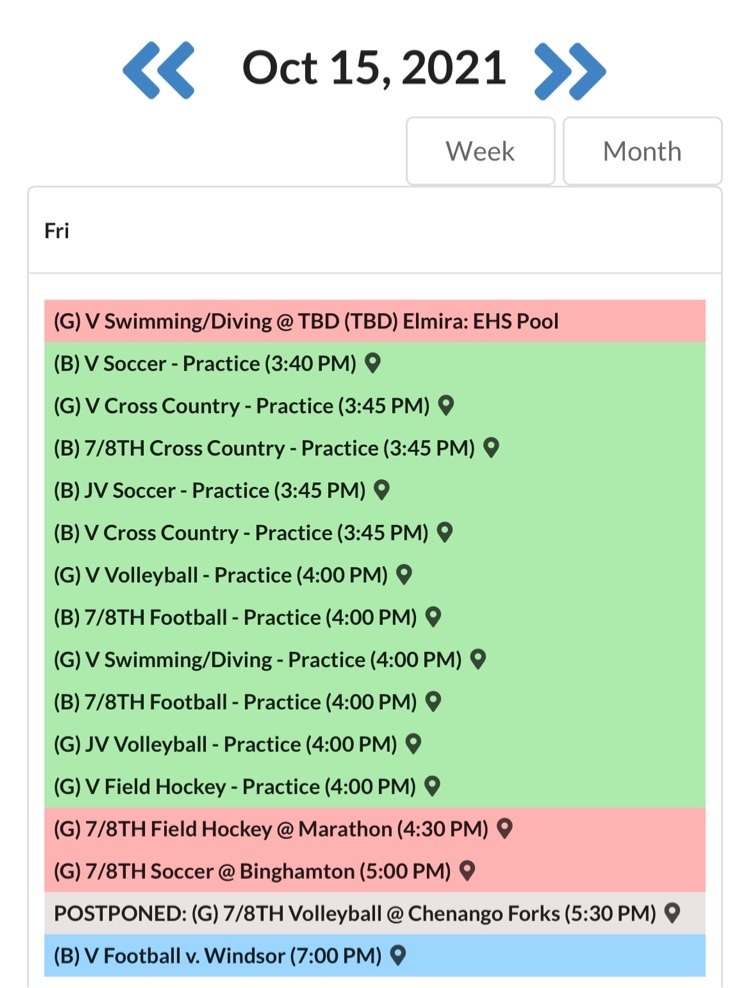Open map pin for Football v. Windsor

[398, 956]
